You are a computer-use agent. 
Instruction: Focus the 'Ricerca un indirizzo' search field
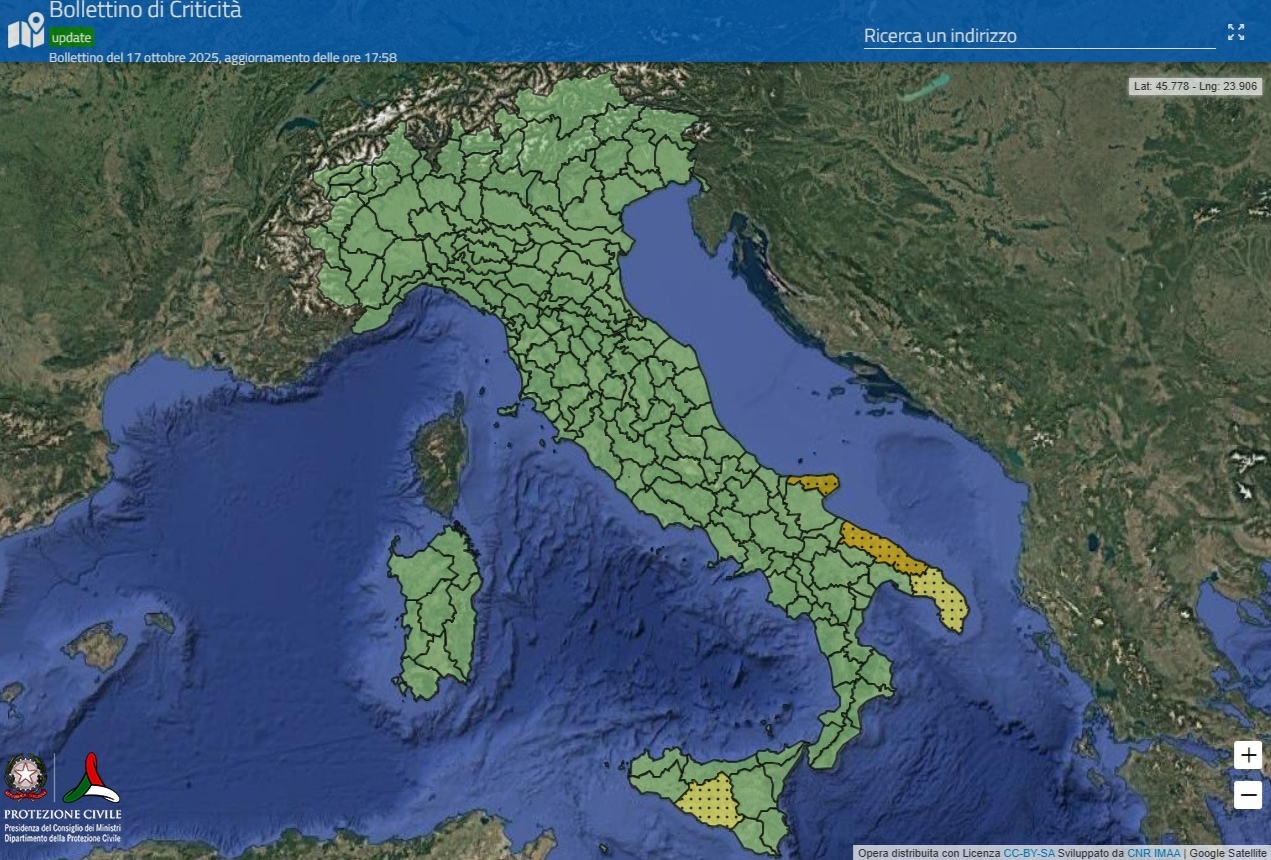[1038, 36]
